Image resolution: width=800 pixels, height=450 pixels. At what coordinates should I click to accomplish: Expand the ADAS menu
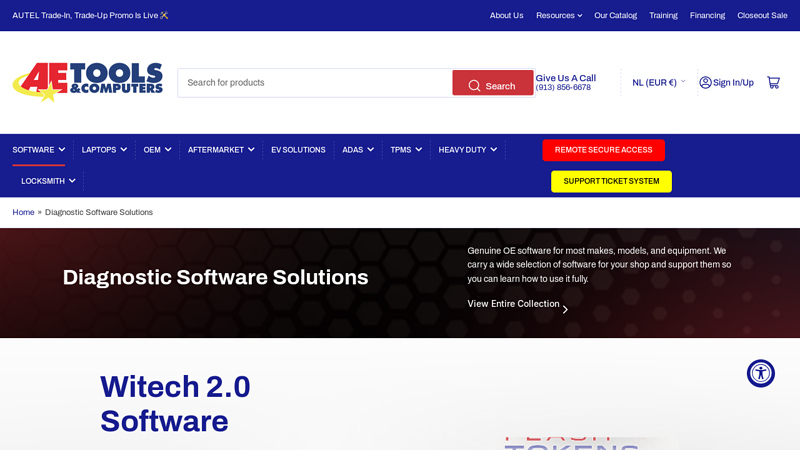(x=358, y=150)
